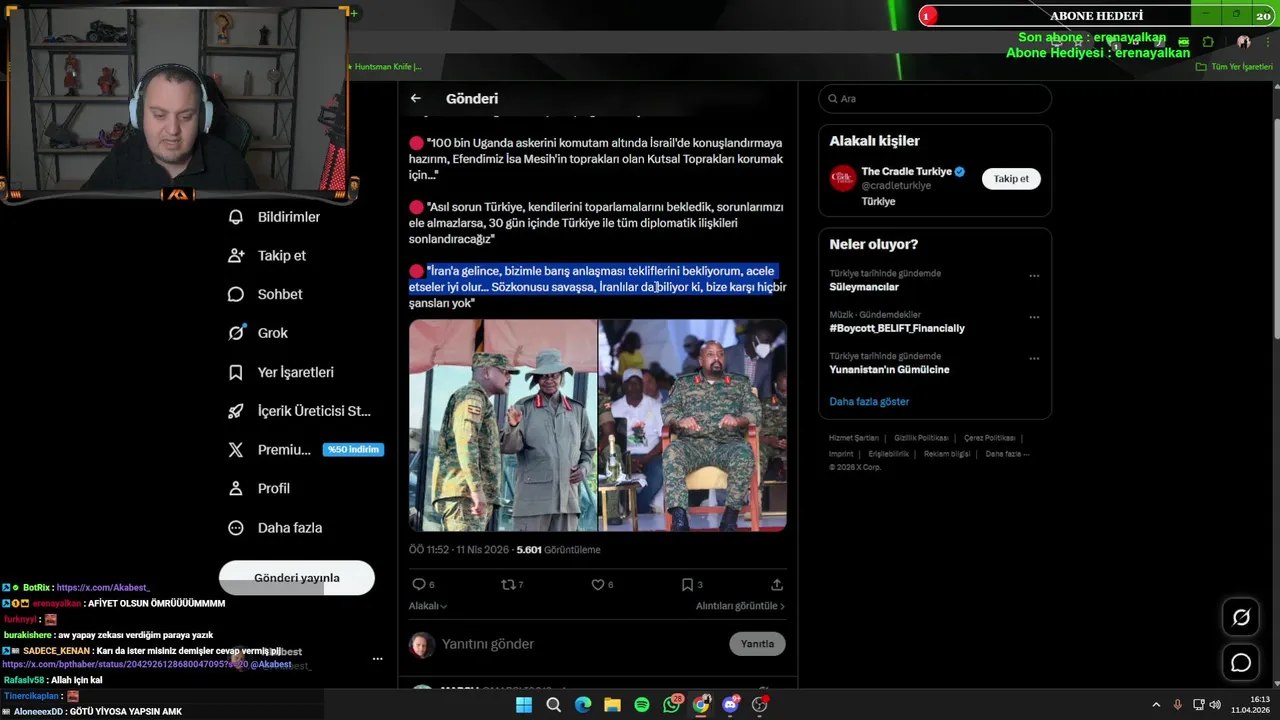Open the browser extensions puzzle icon
This screenshot has height=720, width=1280.
pos(1208,42)
